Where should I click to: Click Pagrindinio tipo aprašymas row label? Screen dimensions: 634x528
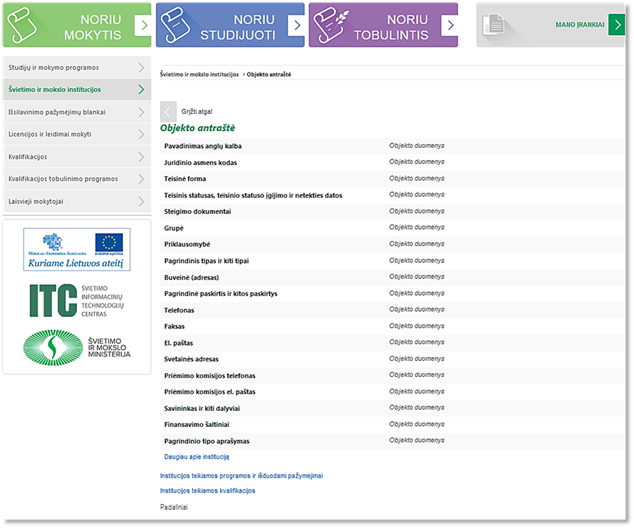tap(207, 441)
